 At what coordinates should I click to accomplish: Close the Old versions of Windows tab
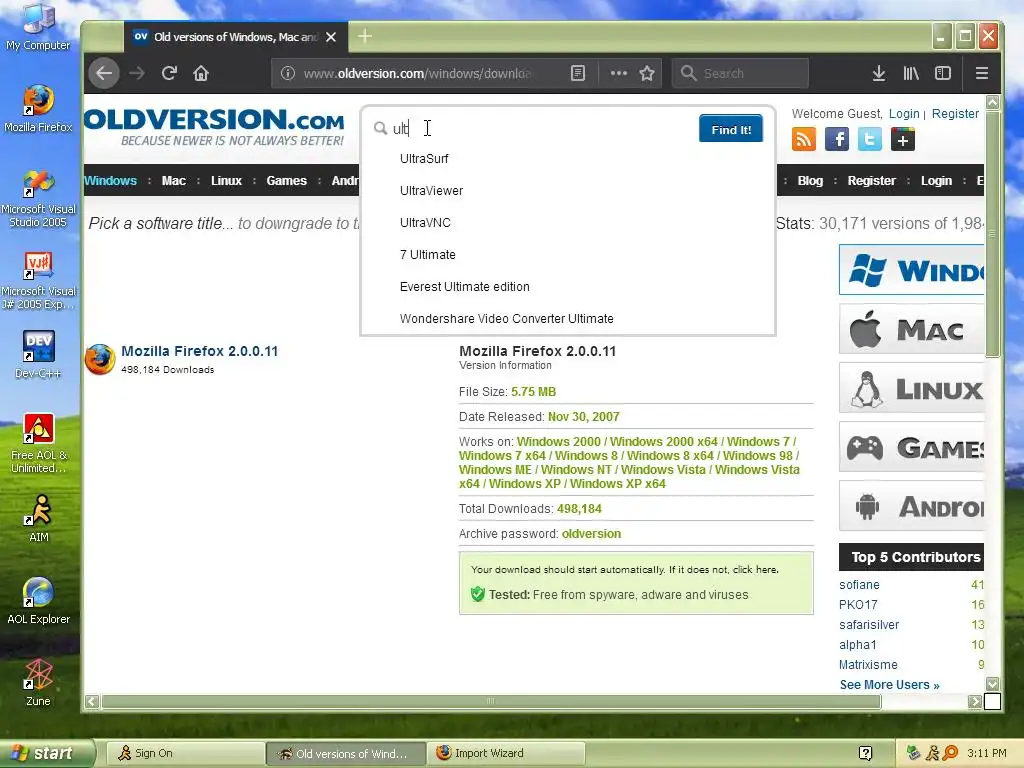pos(331,37)
